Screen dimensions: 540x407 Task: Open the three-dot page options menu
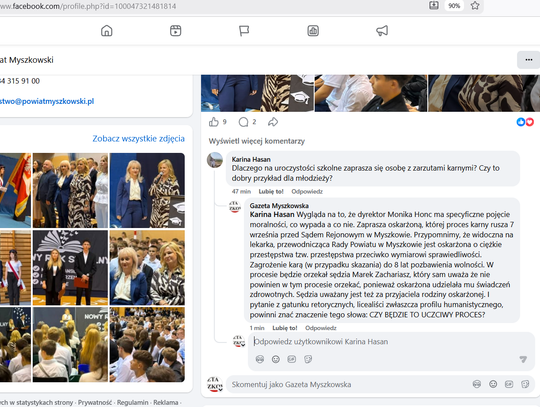[529, 60]
